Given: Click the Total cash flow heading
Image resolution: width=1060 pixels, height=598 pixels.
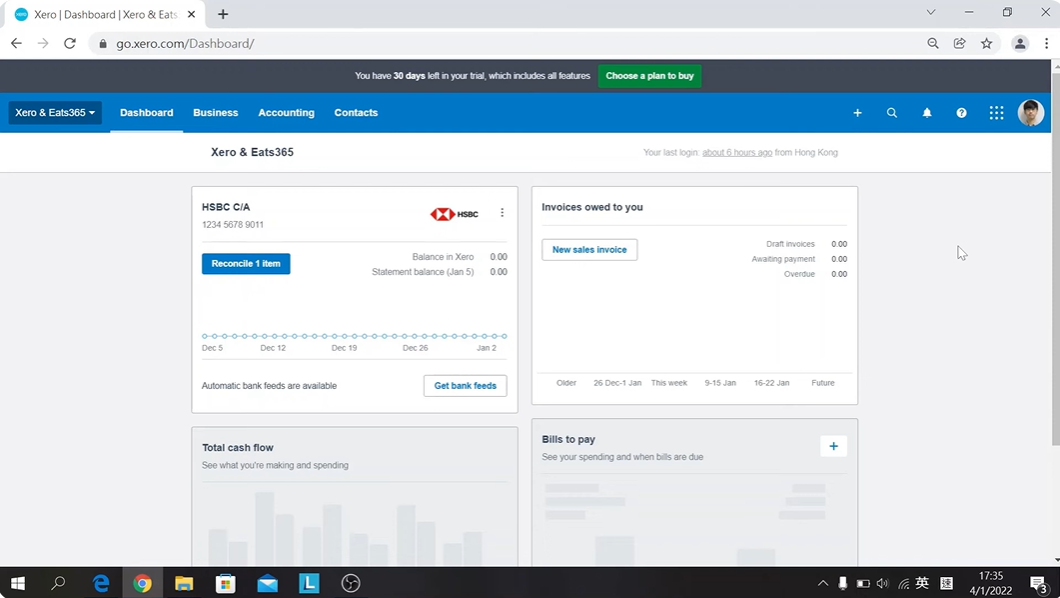Looking at the screenshot, I should coord(238,447).
